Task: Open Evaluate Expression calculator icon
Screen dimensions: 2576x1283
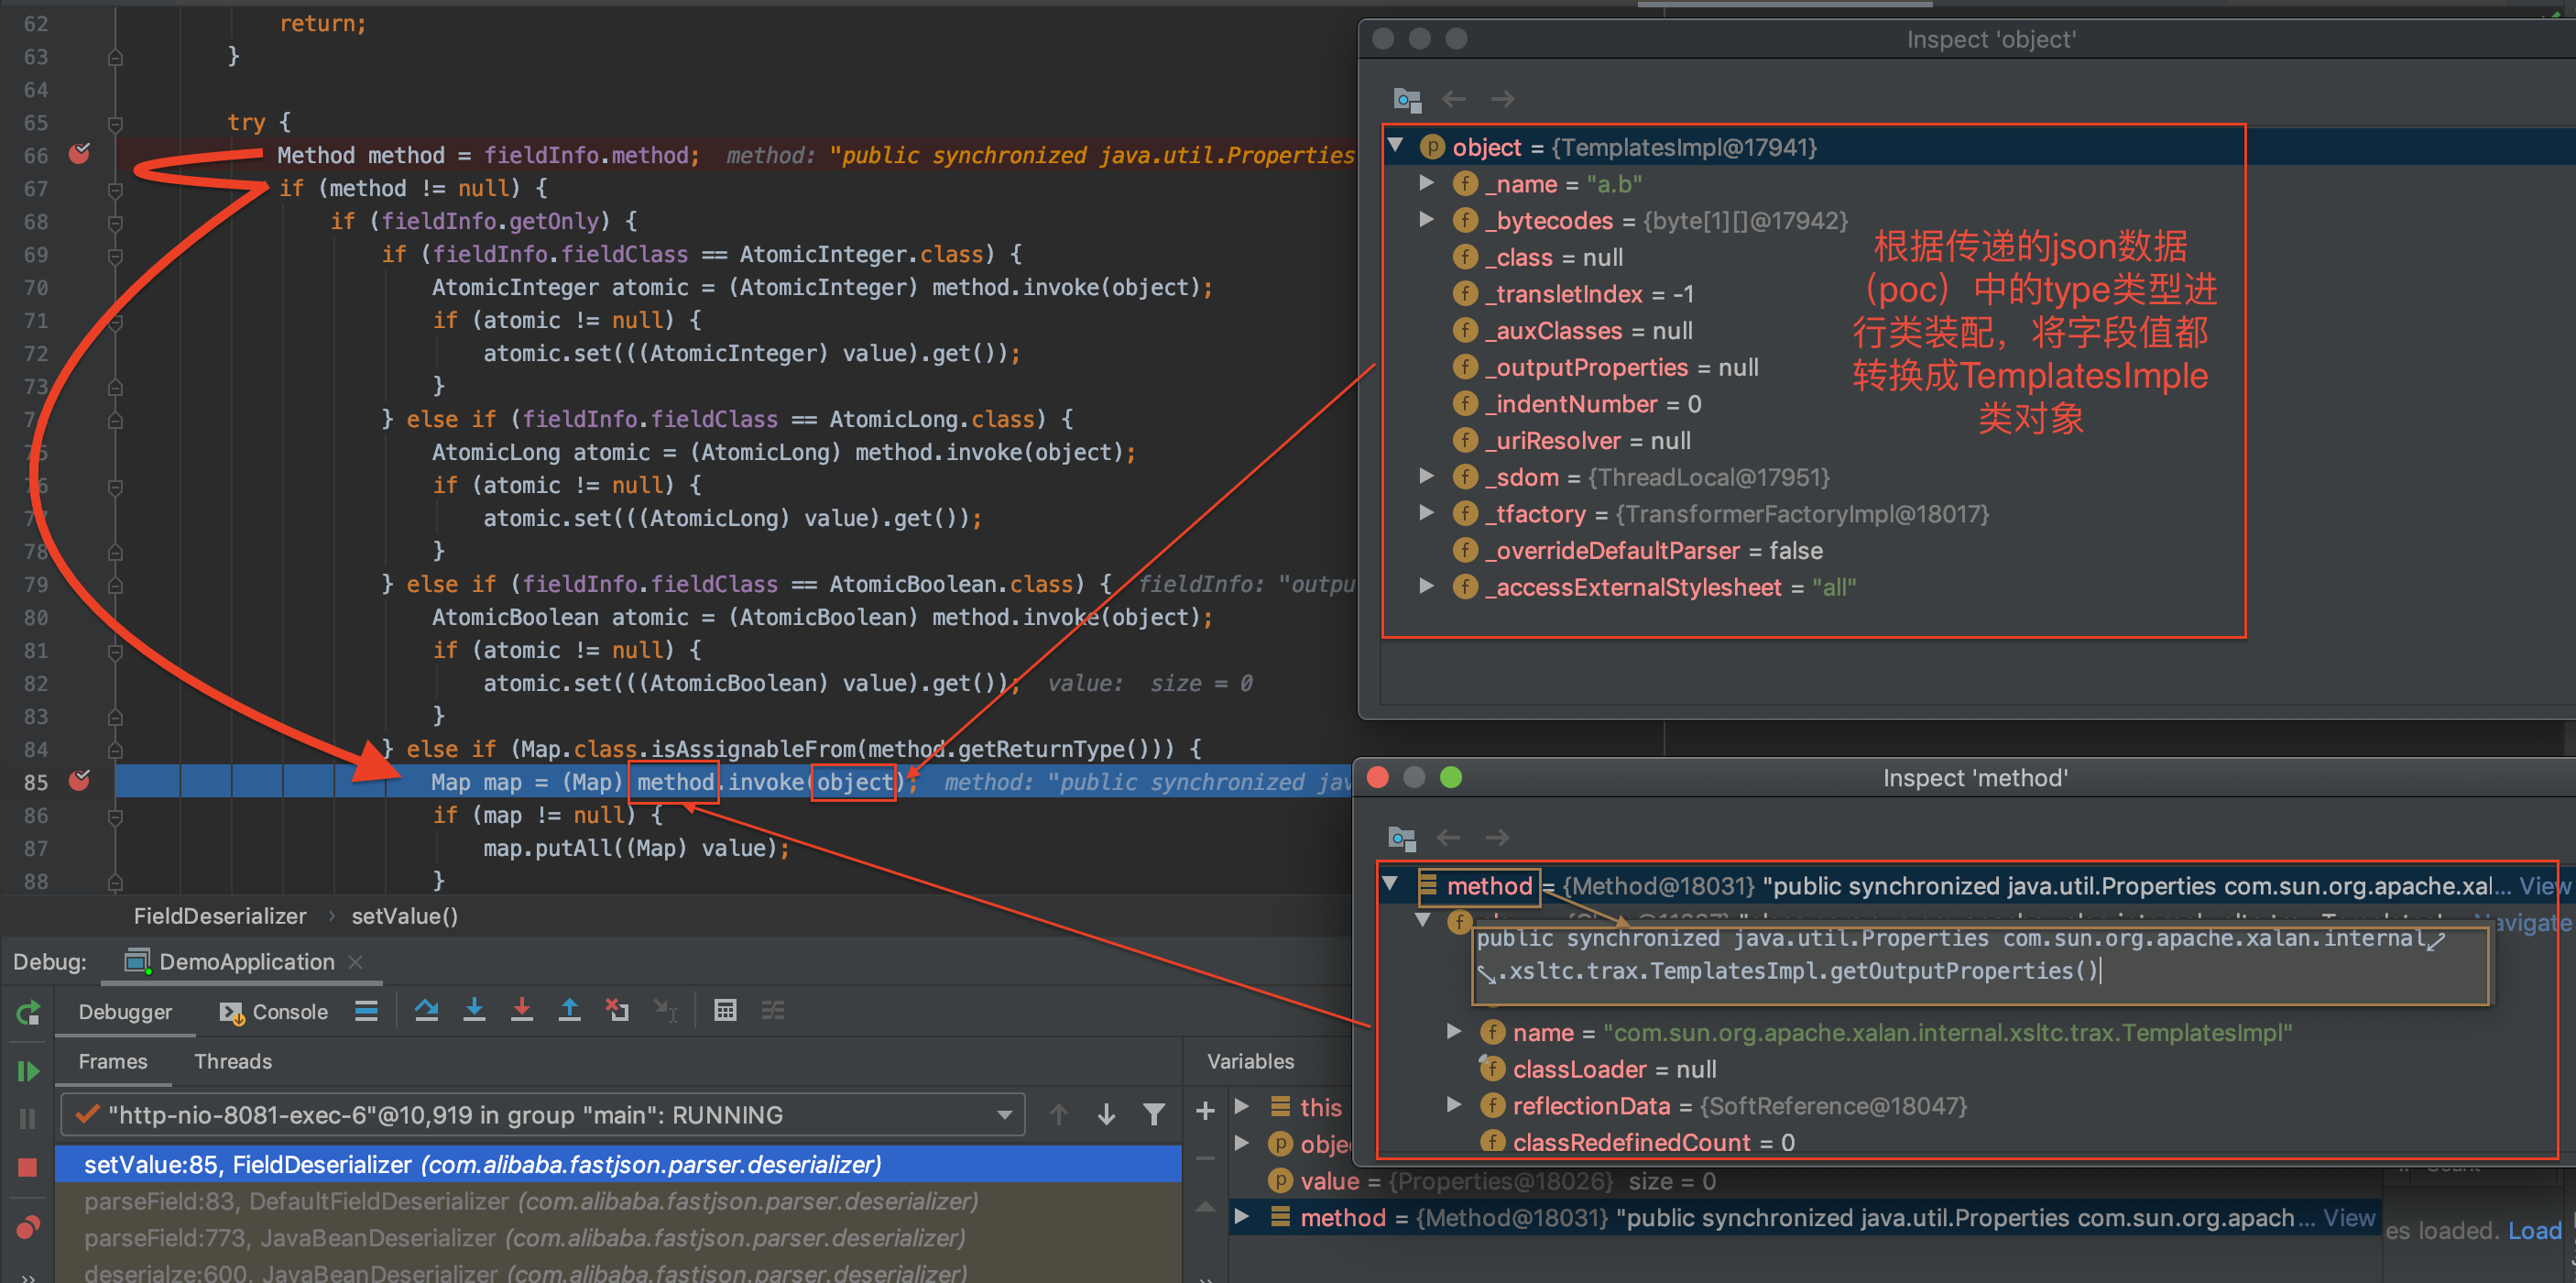Action: [x=725, y=1011]
